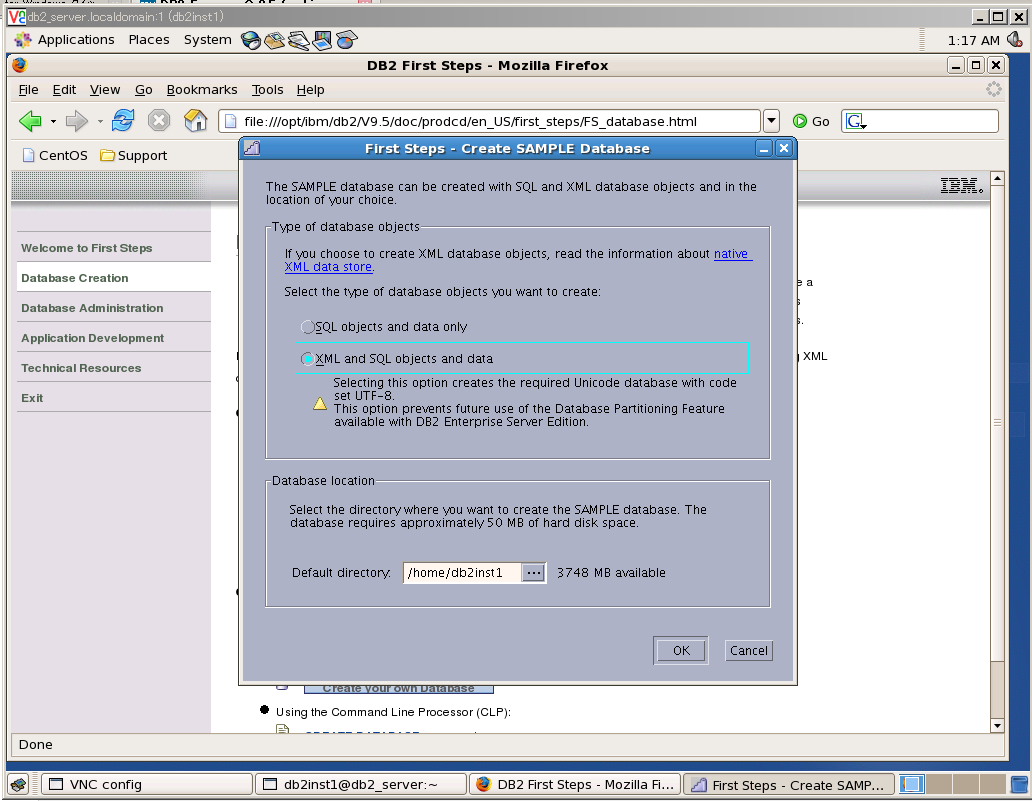Go to the Firefox home page

point(195,120)
